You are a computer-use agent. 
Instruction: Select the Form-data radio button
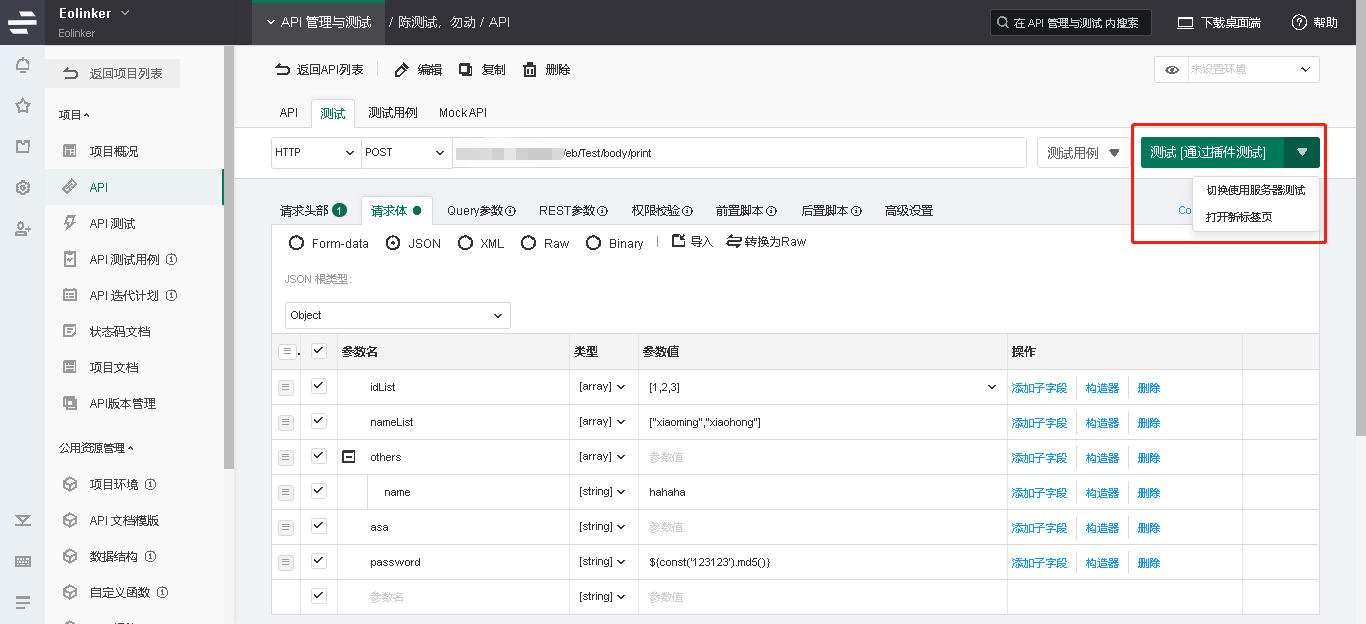point(296,243)
